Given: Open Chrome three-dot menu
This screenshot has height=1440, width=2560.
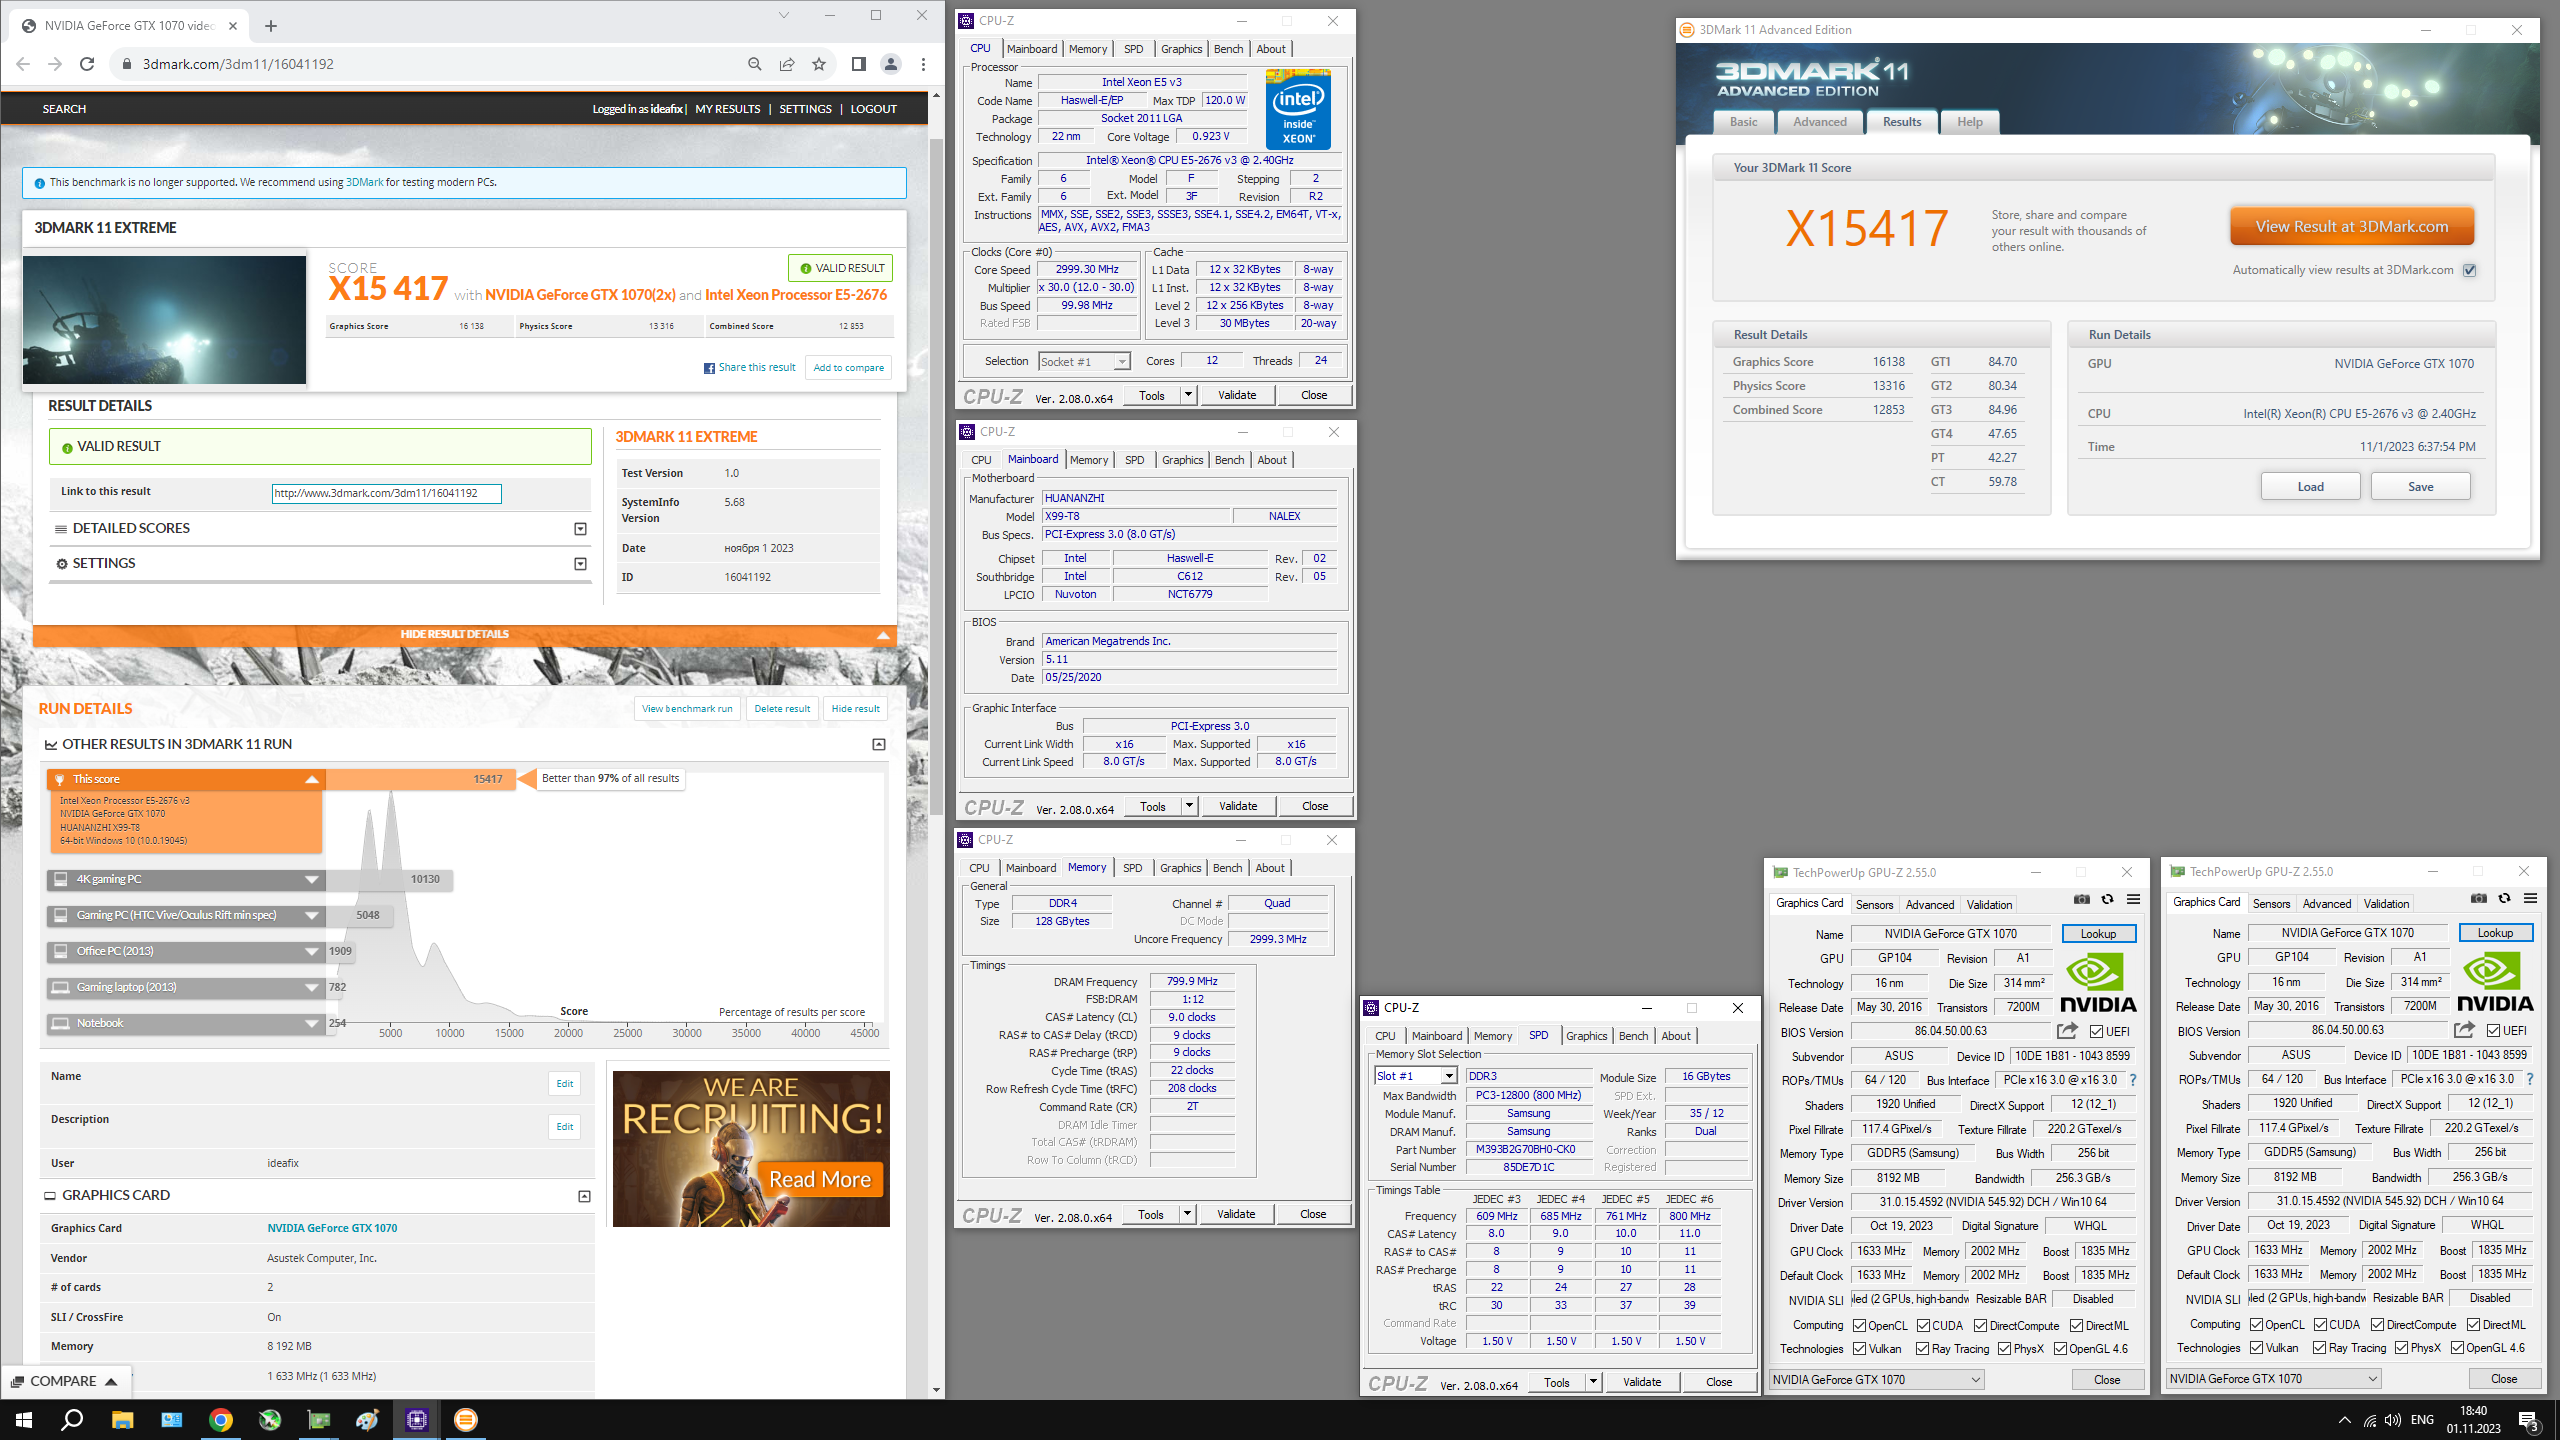Looking at the screenshot, I should pos(923,64).
